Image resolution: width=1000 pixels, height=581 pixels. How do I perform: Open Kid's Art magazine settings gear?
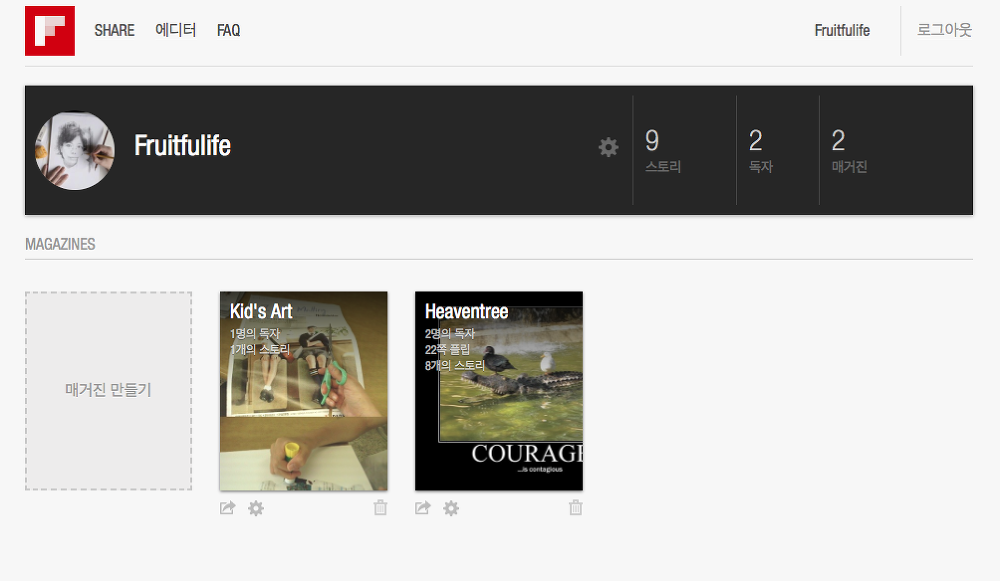point(256,508)
